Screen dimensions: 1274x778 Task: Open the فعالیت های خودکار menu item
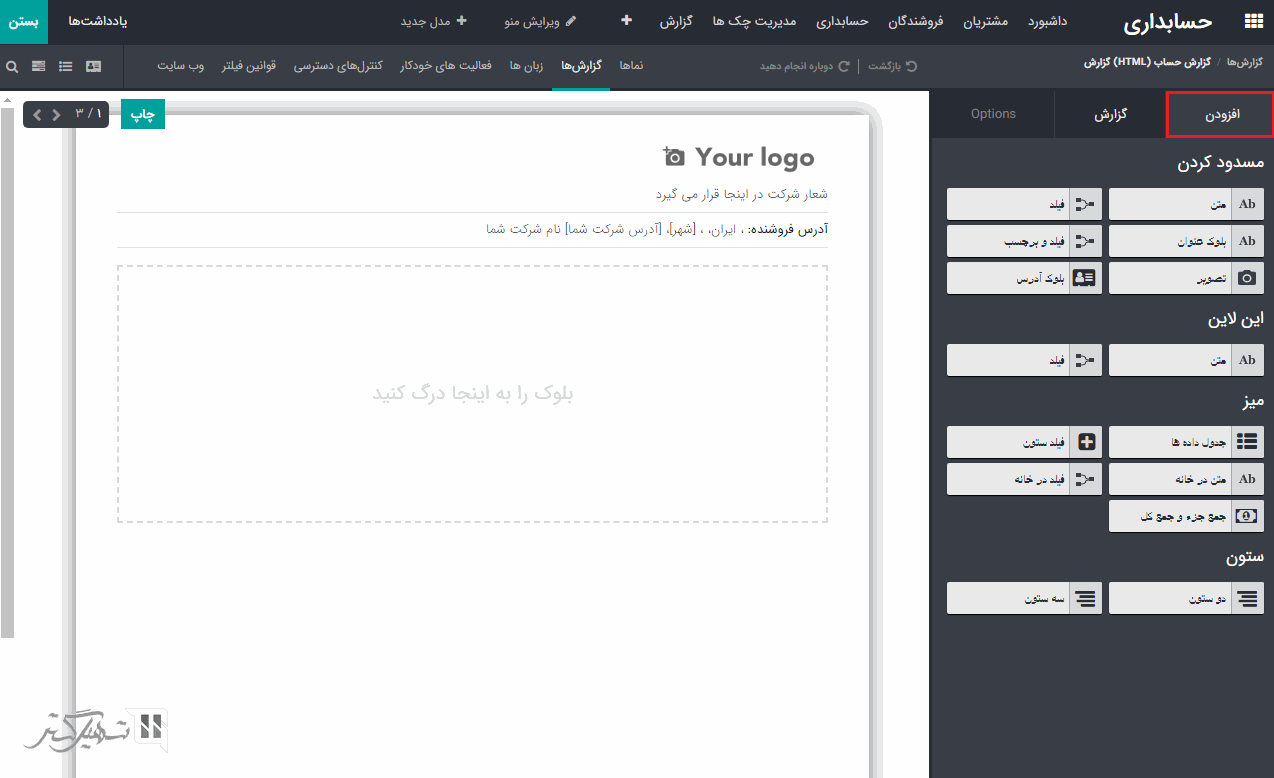(x=447, y=66)
